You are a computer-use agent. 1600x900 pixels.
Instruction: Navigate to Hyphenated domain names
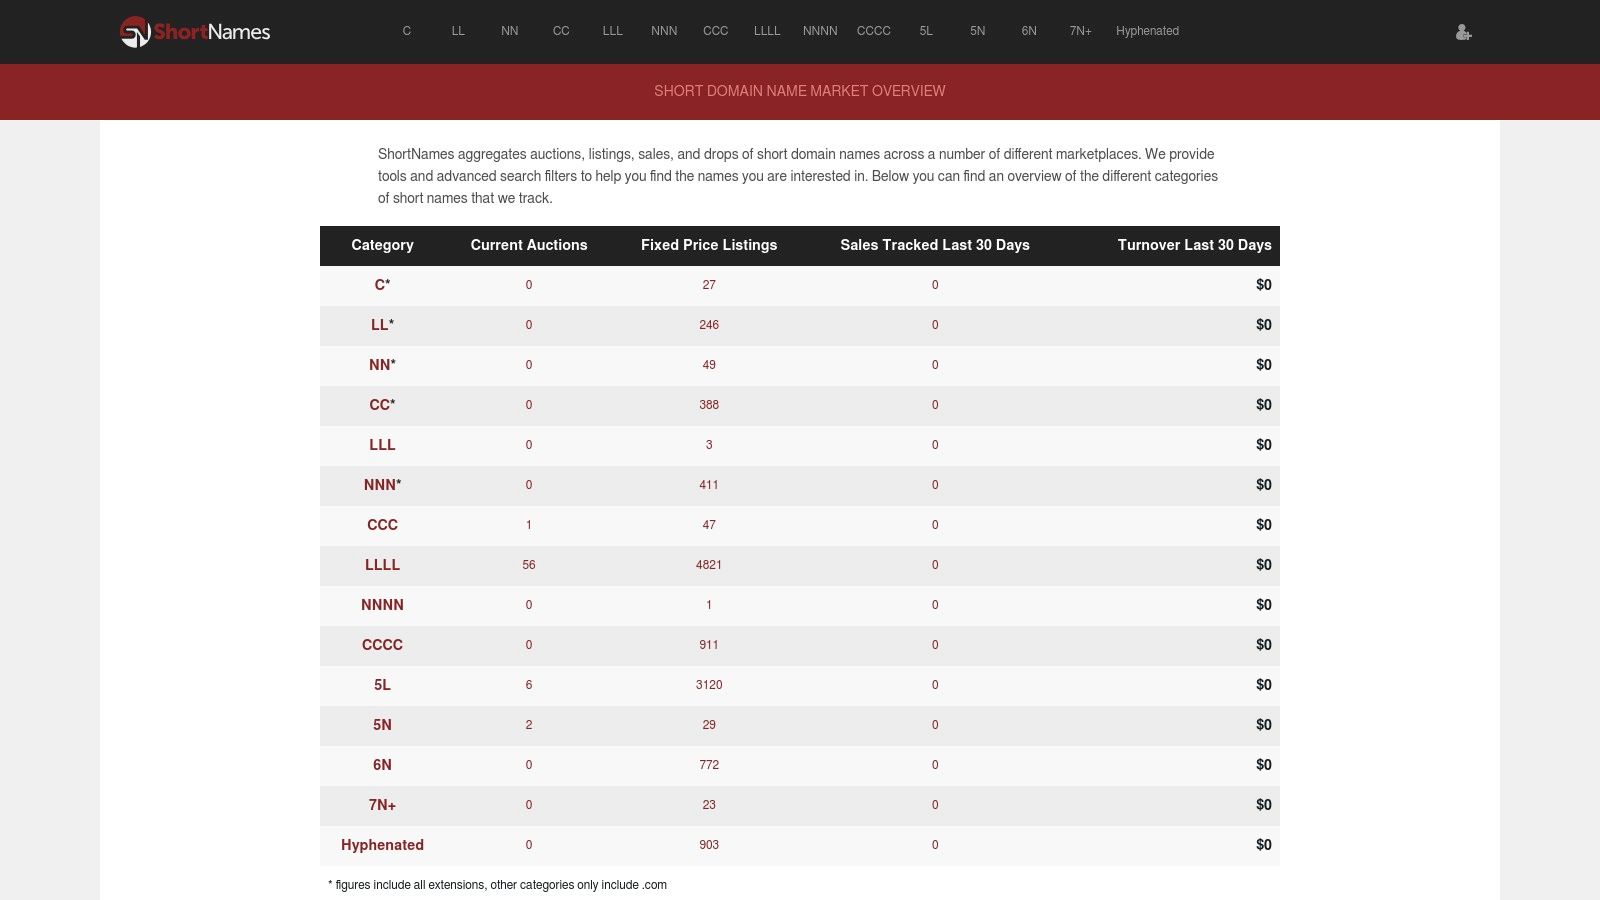[x=1146, y=31]
